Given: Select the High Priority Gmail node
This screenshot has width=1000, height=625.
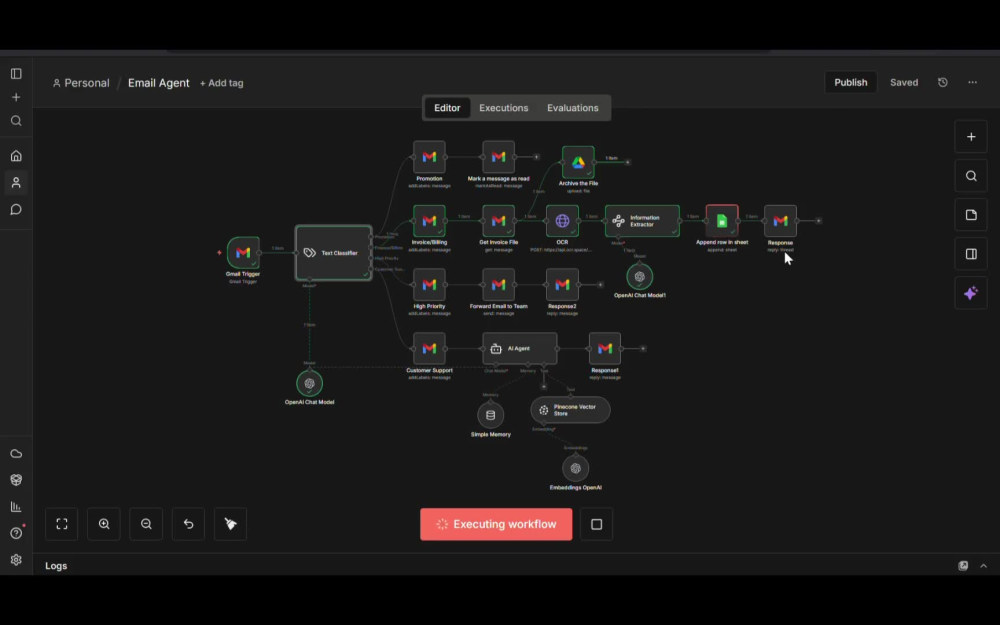Looking at the screenshot, I should tap(429, 284).
